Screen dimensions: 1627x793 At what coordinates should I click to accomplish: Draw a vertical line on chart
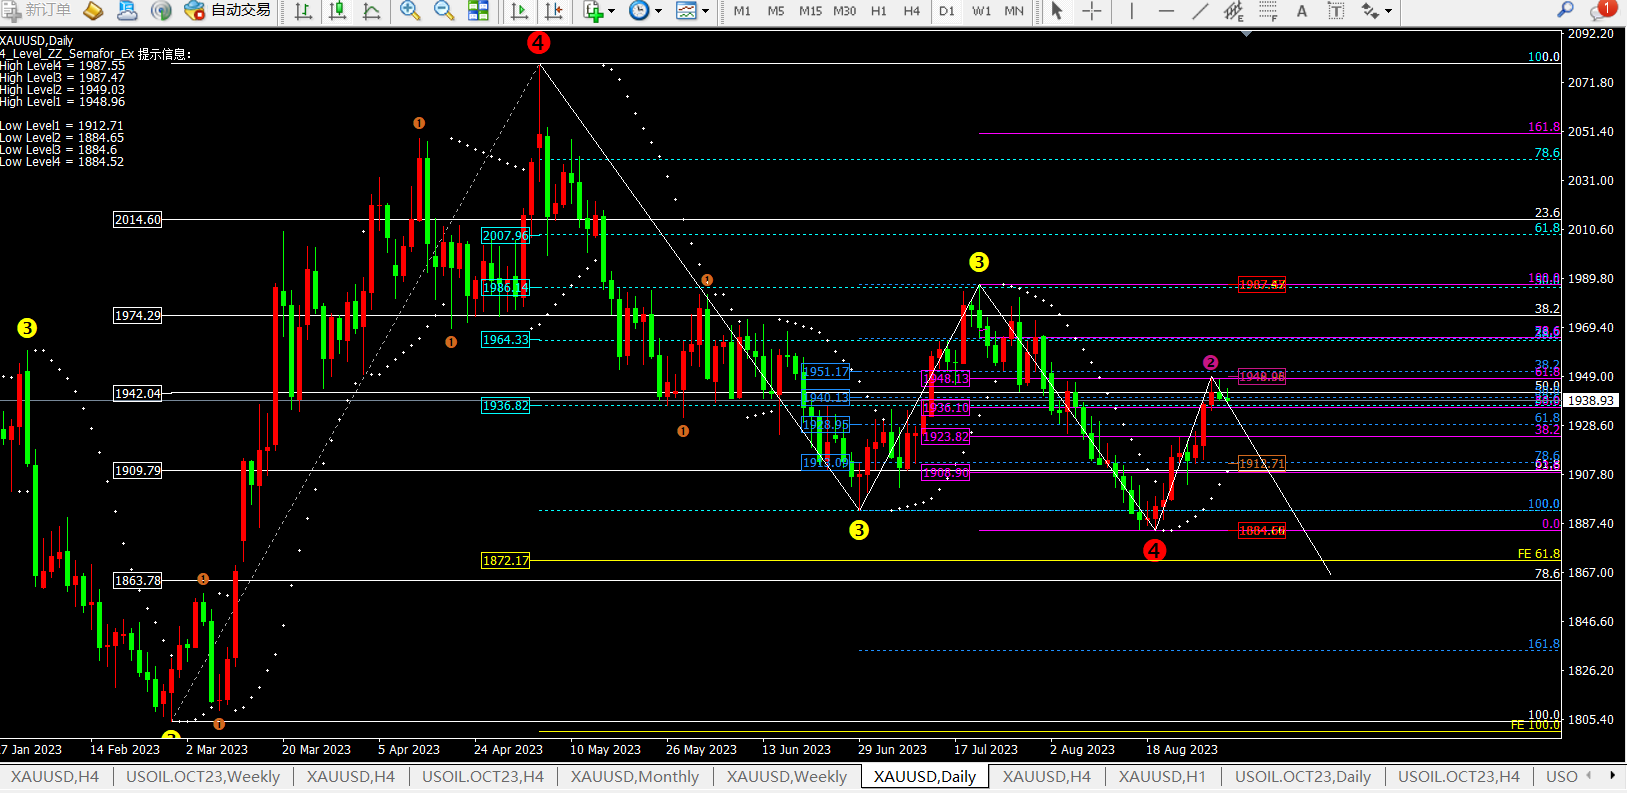tap(1131, 11)
